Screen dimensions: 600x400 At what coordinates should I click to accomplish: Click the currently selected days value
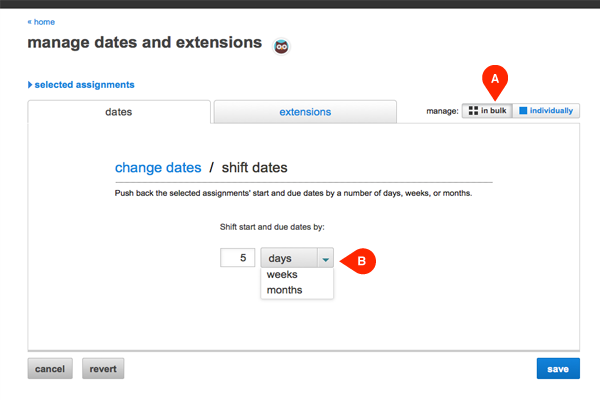click(286, 258)
